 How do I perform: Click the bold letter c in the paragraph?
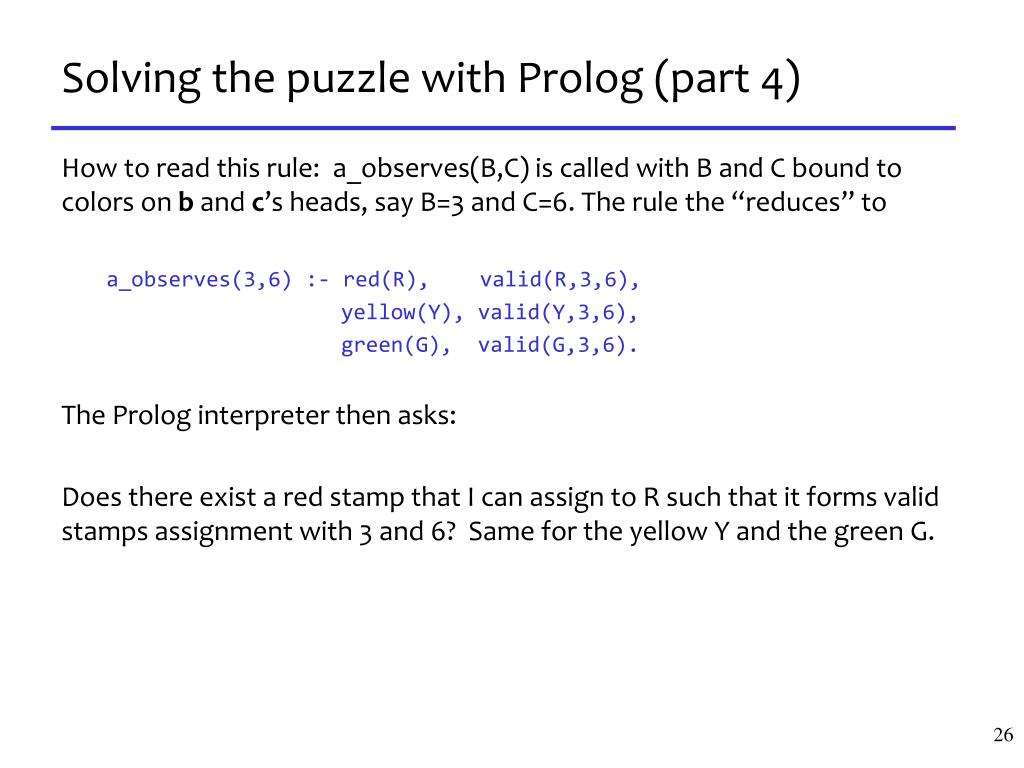(x=257, y=203)
